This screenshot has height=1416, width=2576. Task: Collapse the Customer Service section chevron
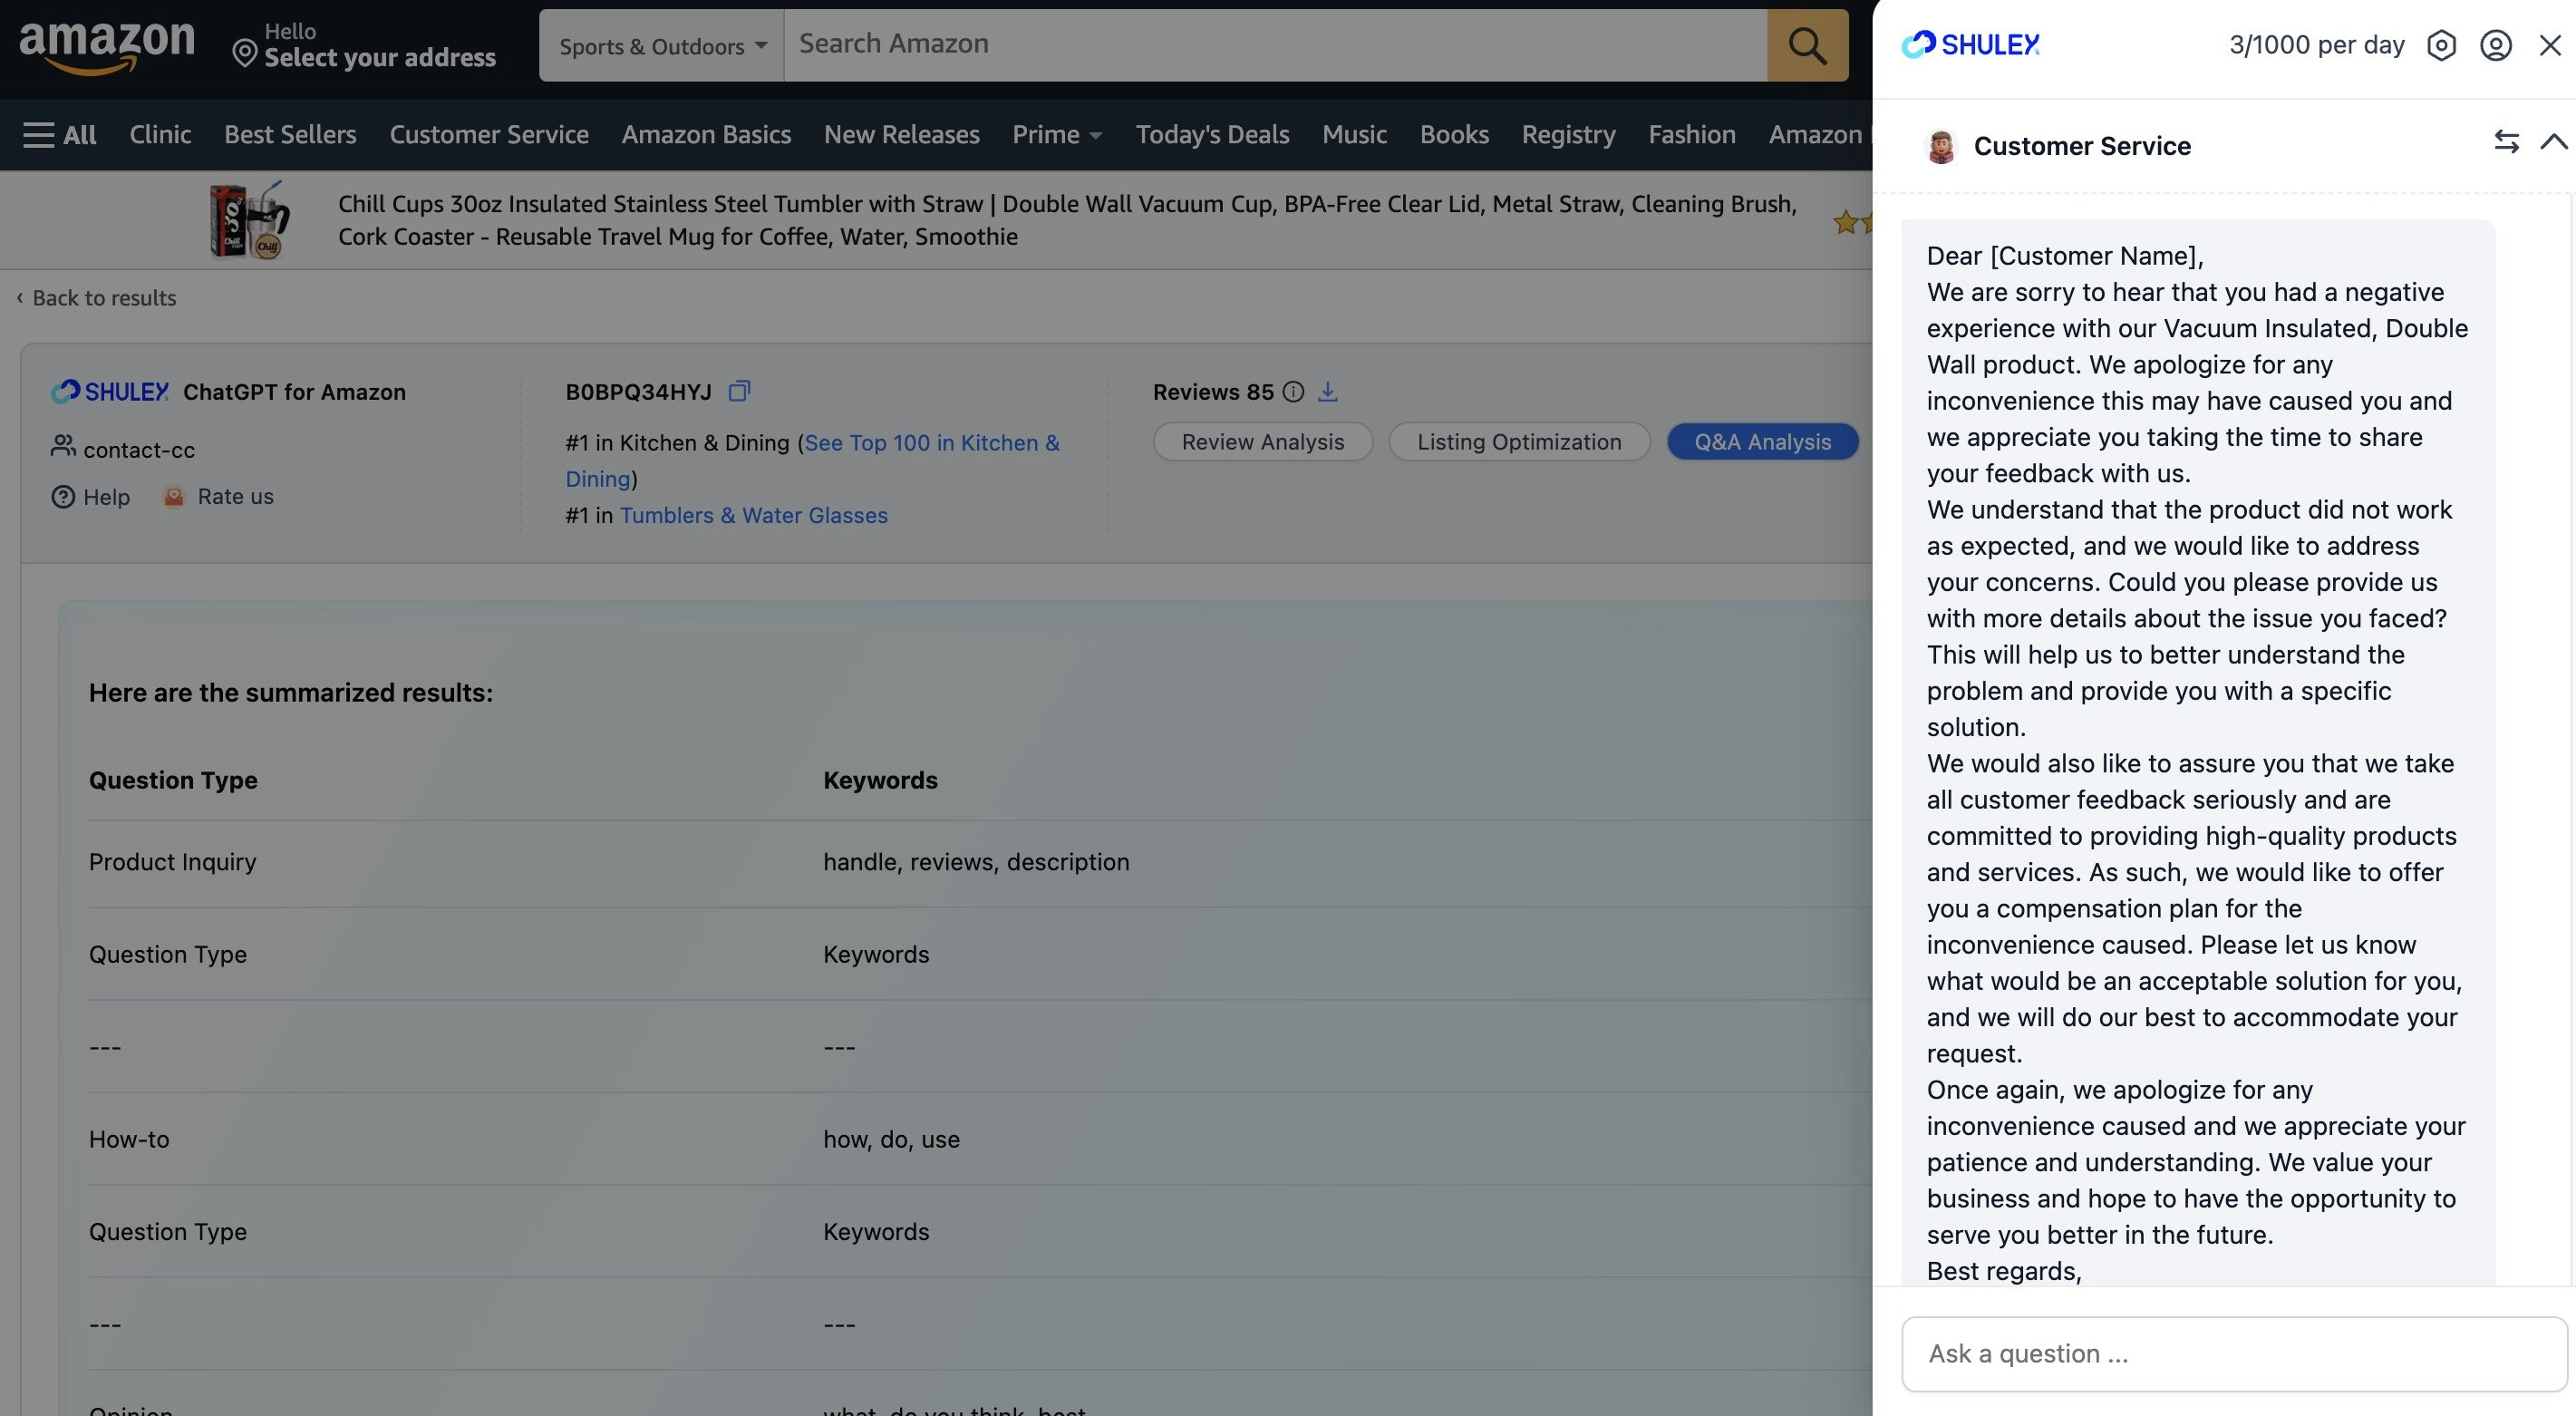point(2554,142)
